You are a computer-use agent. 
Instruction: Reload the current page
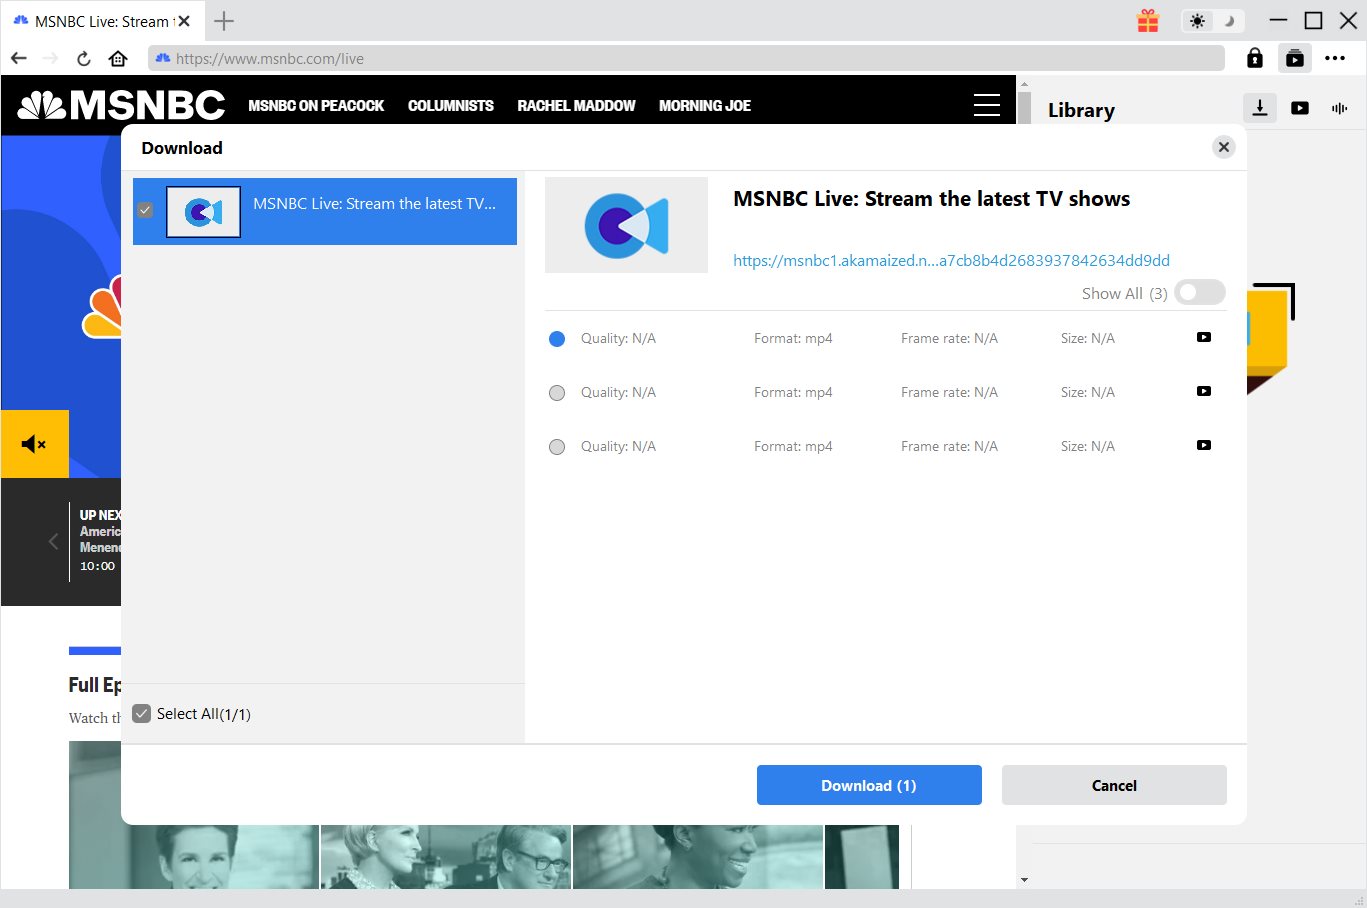84,59
